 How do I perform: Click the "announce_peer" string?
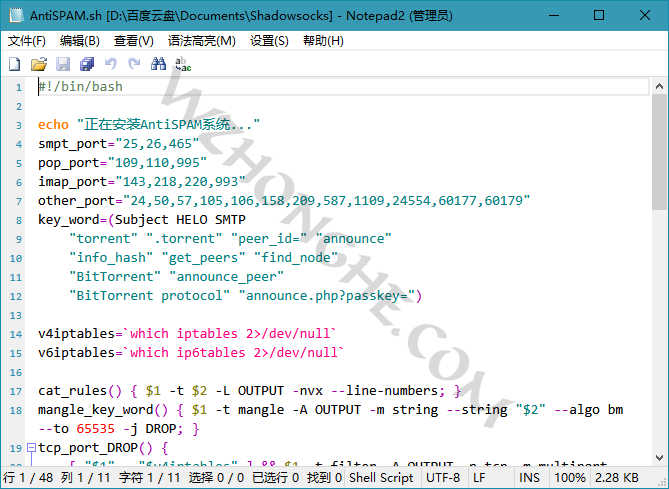[x=226, y=277]
